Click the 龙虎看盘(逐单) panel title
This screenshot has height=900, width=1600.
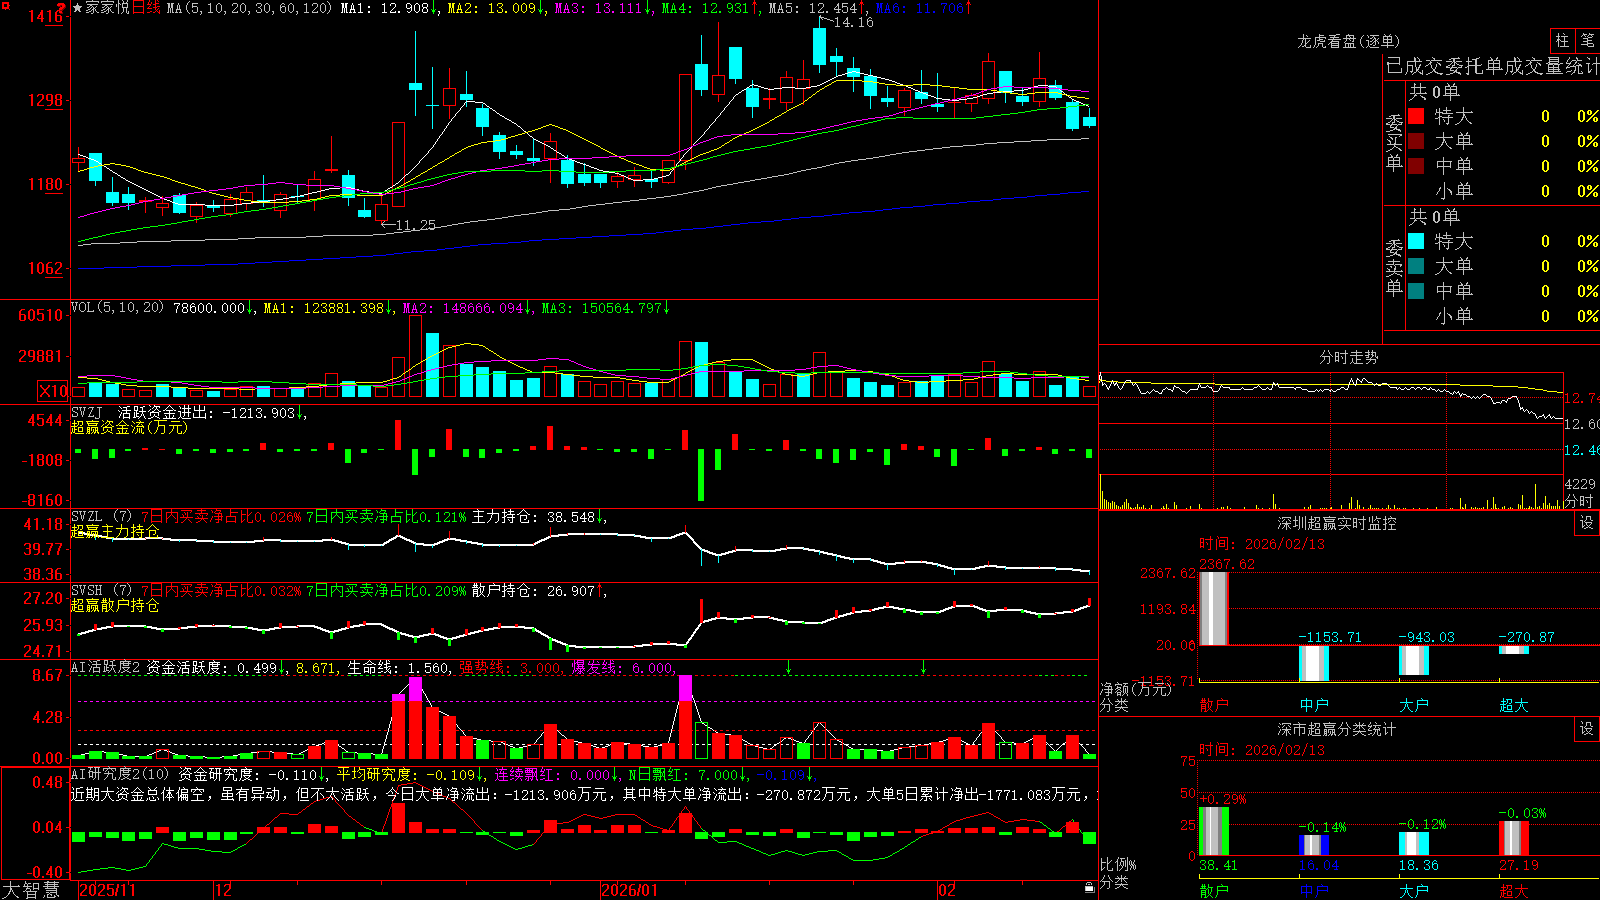pyautogui.click(x=1348, y=41)
